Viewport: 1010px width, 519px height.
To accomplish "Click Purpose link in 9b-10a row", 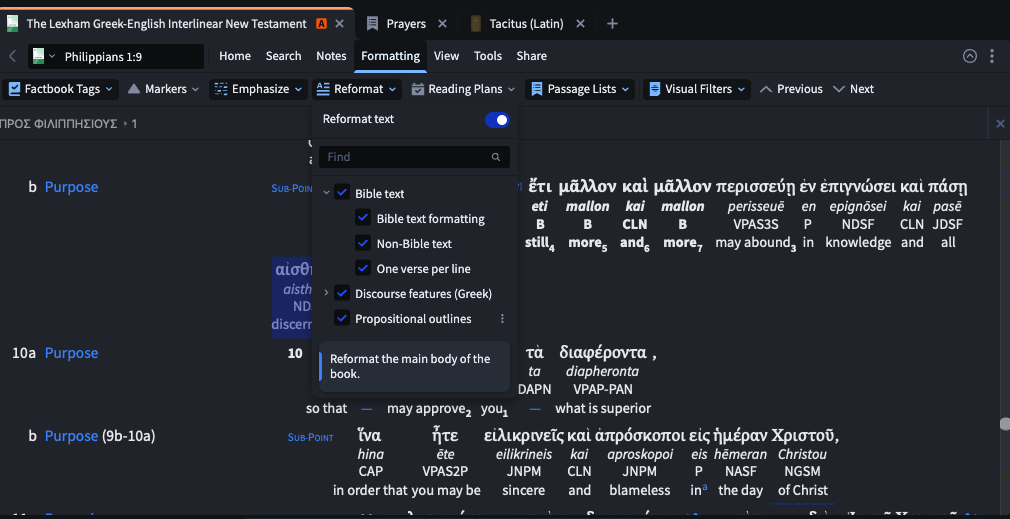I will tap(71, 436).
